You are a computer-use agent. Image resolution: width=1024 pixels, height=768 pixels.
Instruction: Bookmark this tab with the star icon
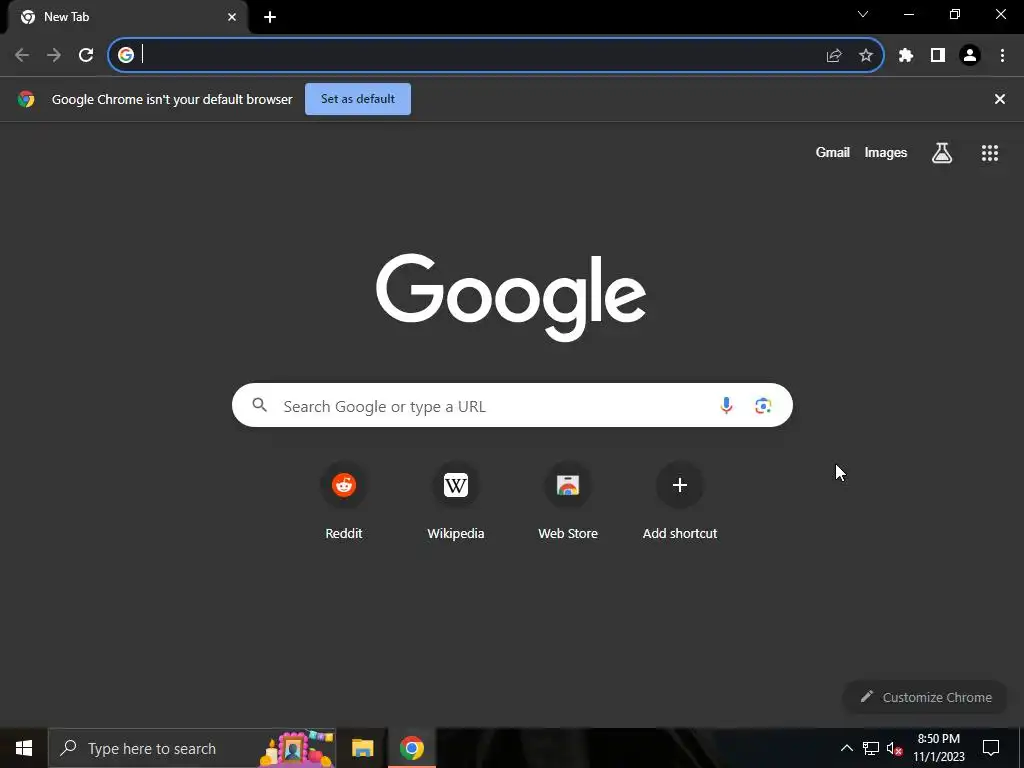click(x=866, y=56)
